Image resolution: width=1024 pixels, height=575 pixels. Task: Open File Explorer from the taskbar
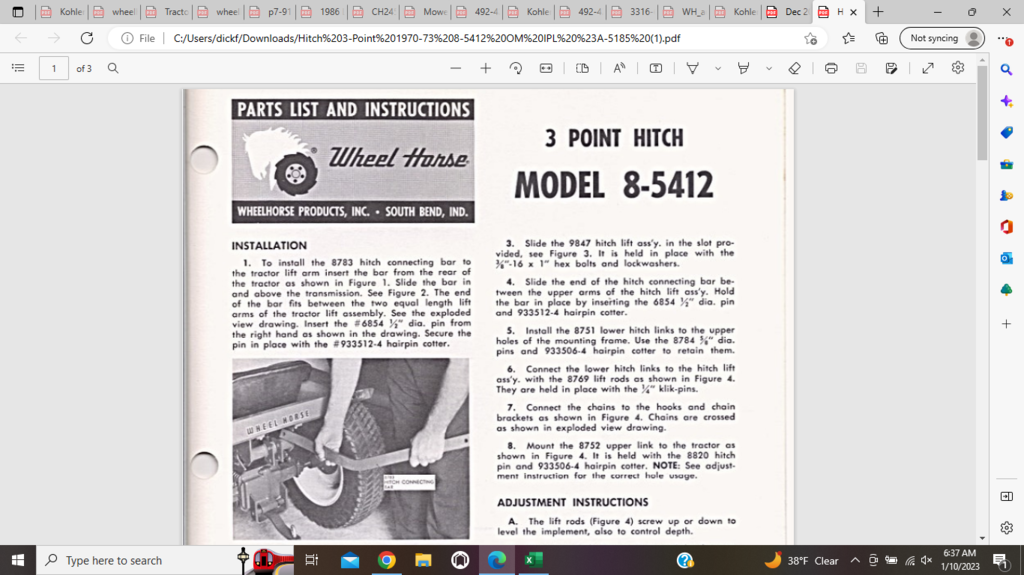pyautogui.click(x=423, y=560)
